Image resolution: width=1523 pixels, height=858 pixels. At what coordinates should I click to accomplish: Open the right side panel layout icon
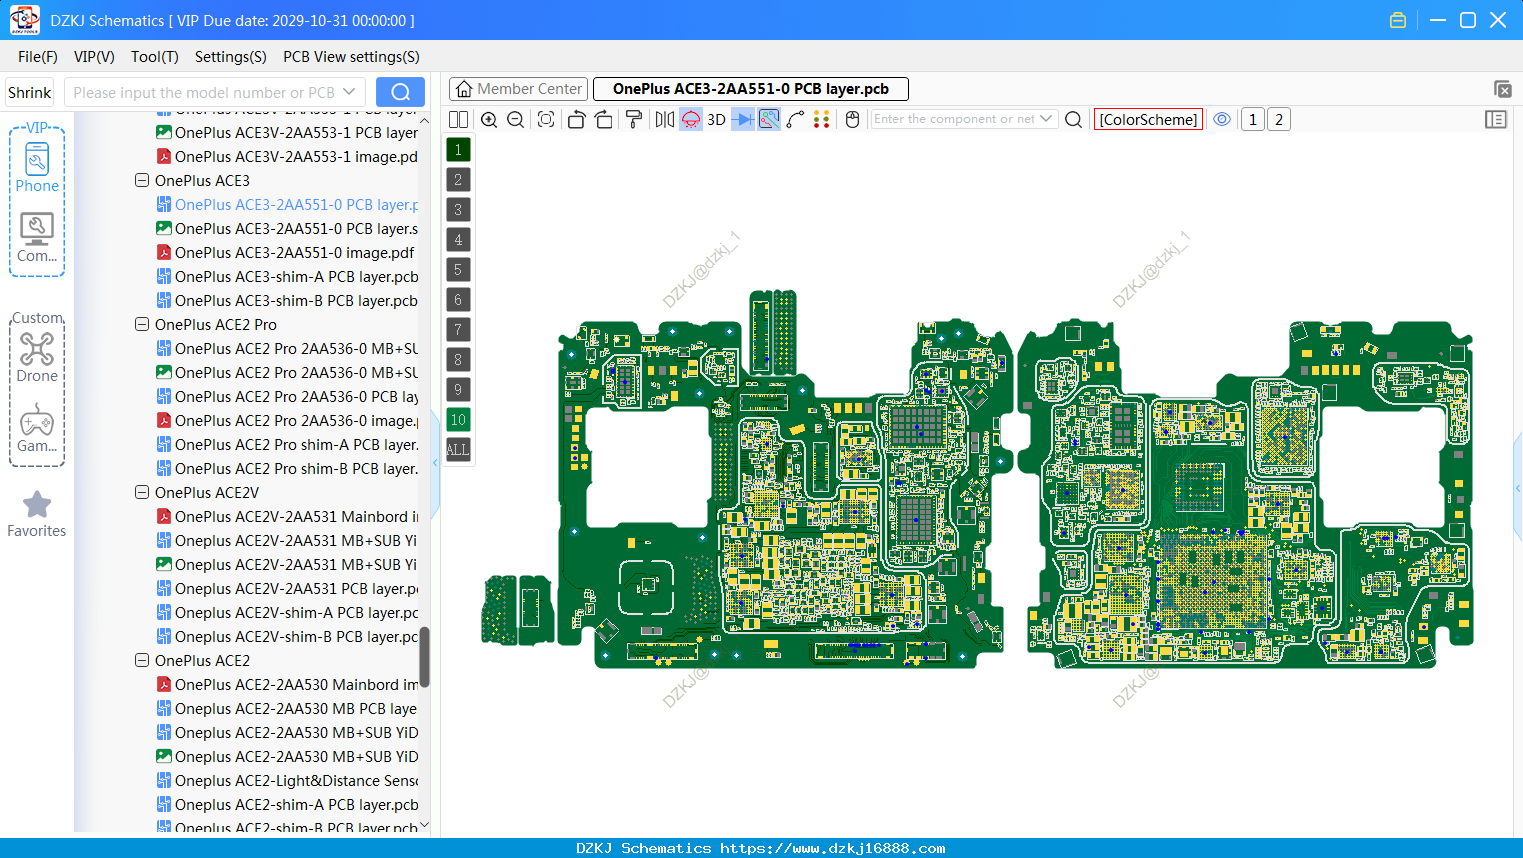[1496, 119]
